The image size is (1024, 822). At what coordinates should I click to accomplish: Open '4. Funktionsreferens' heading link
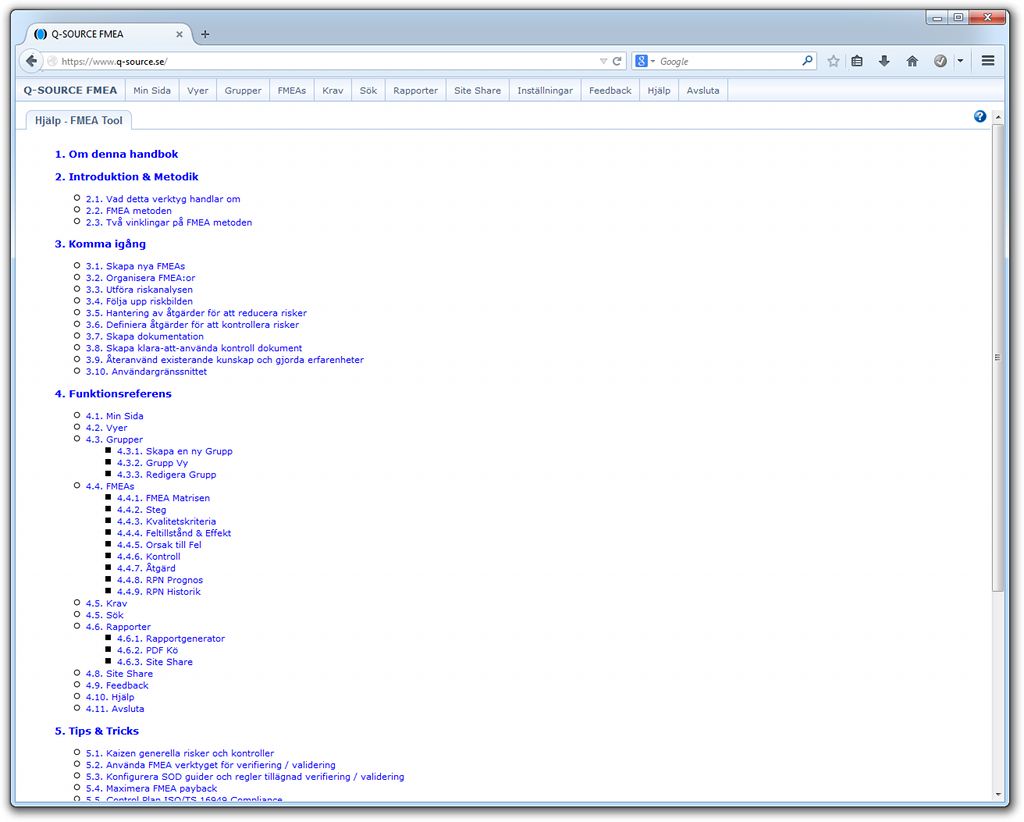pyautogui.click(x=113, y=394)
